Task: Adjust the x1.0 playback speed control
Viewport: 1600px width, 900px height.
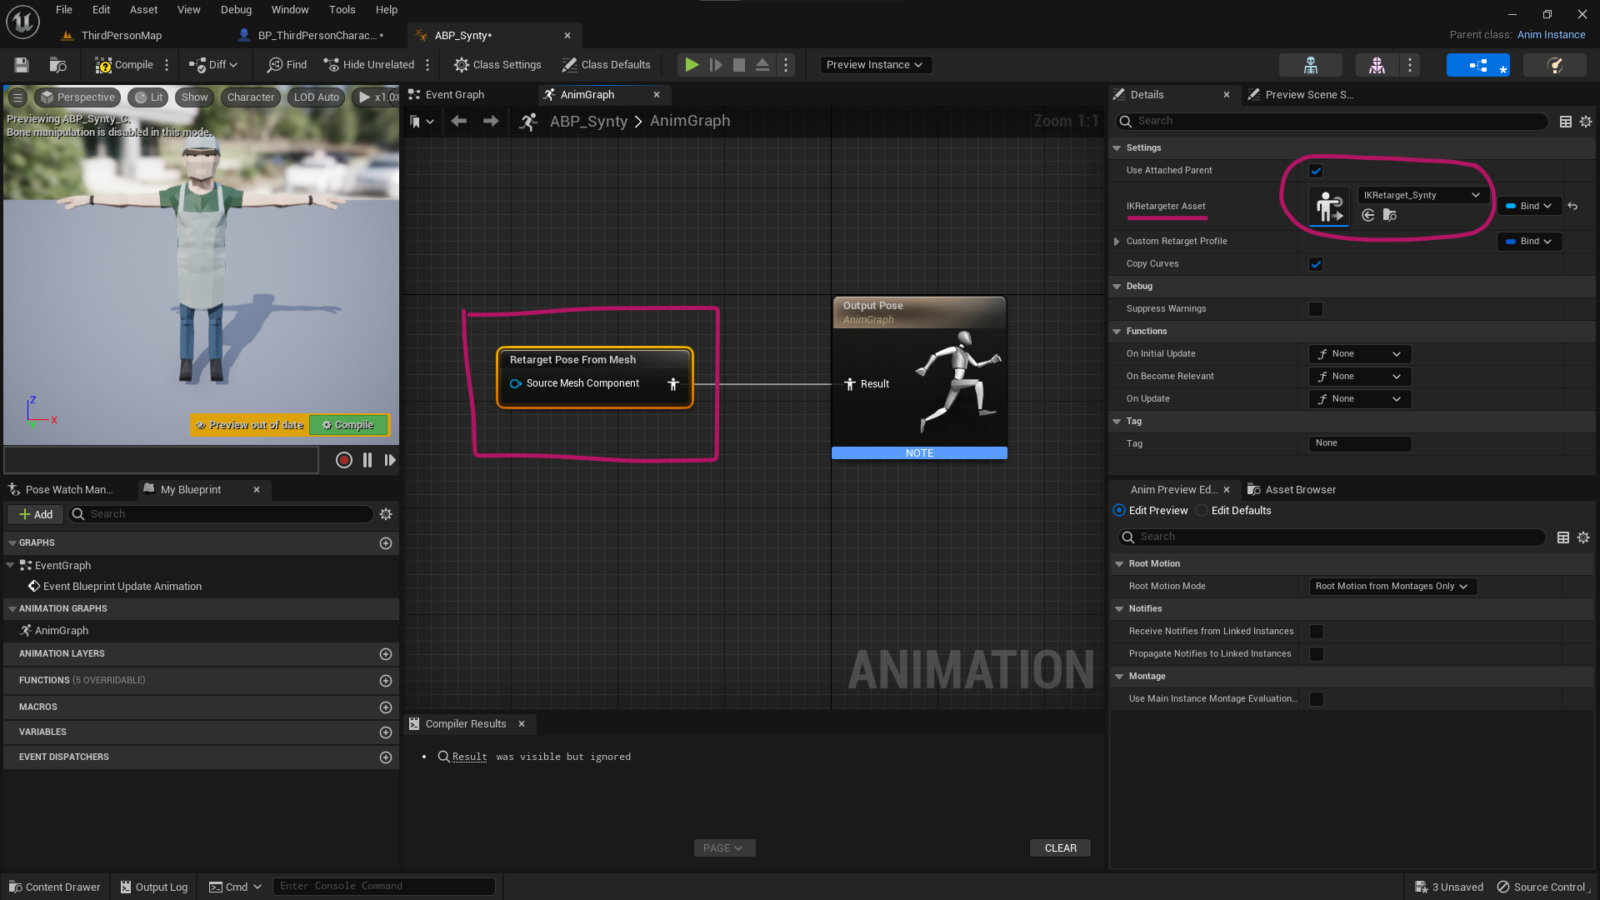Action: coord(377,97)
